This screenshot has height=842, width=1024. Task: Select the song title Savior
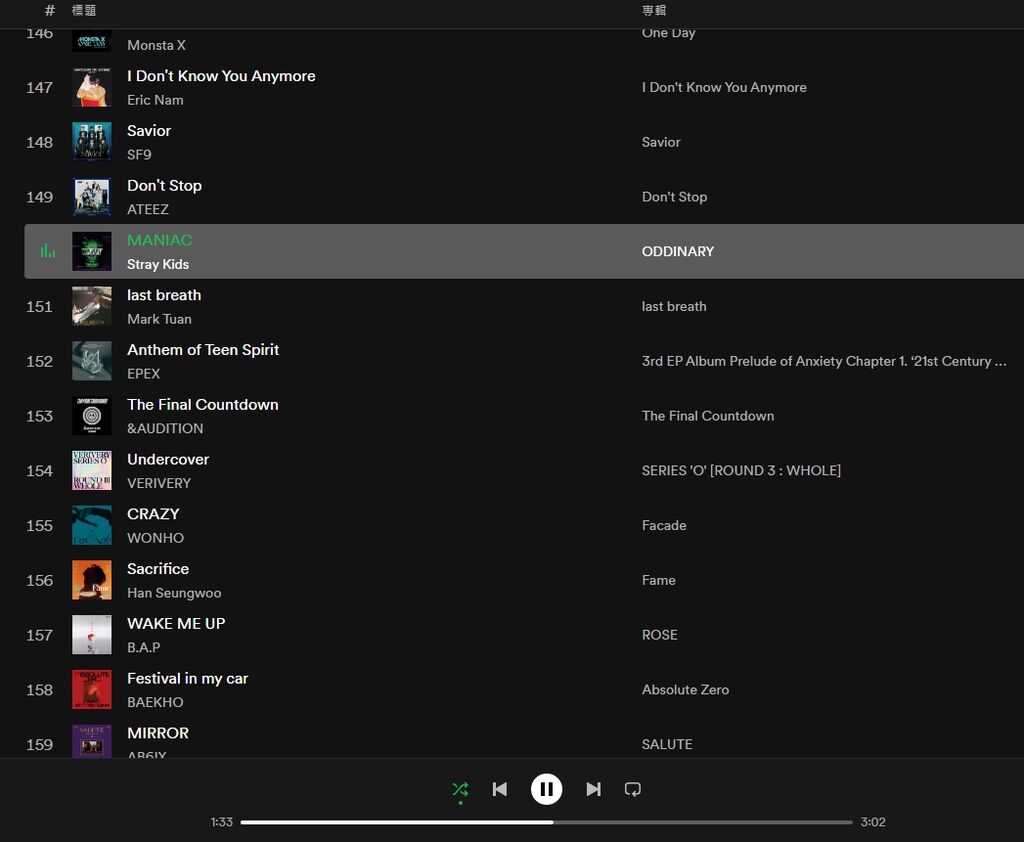149,131
